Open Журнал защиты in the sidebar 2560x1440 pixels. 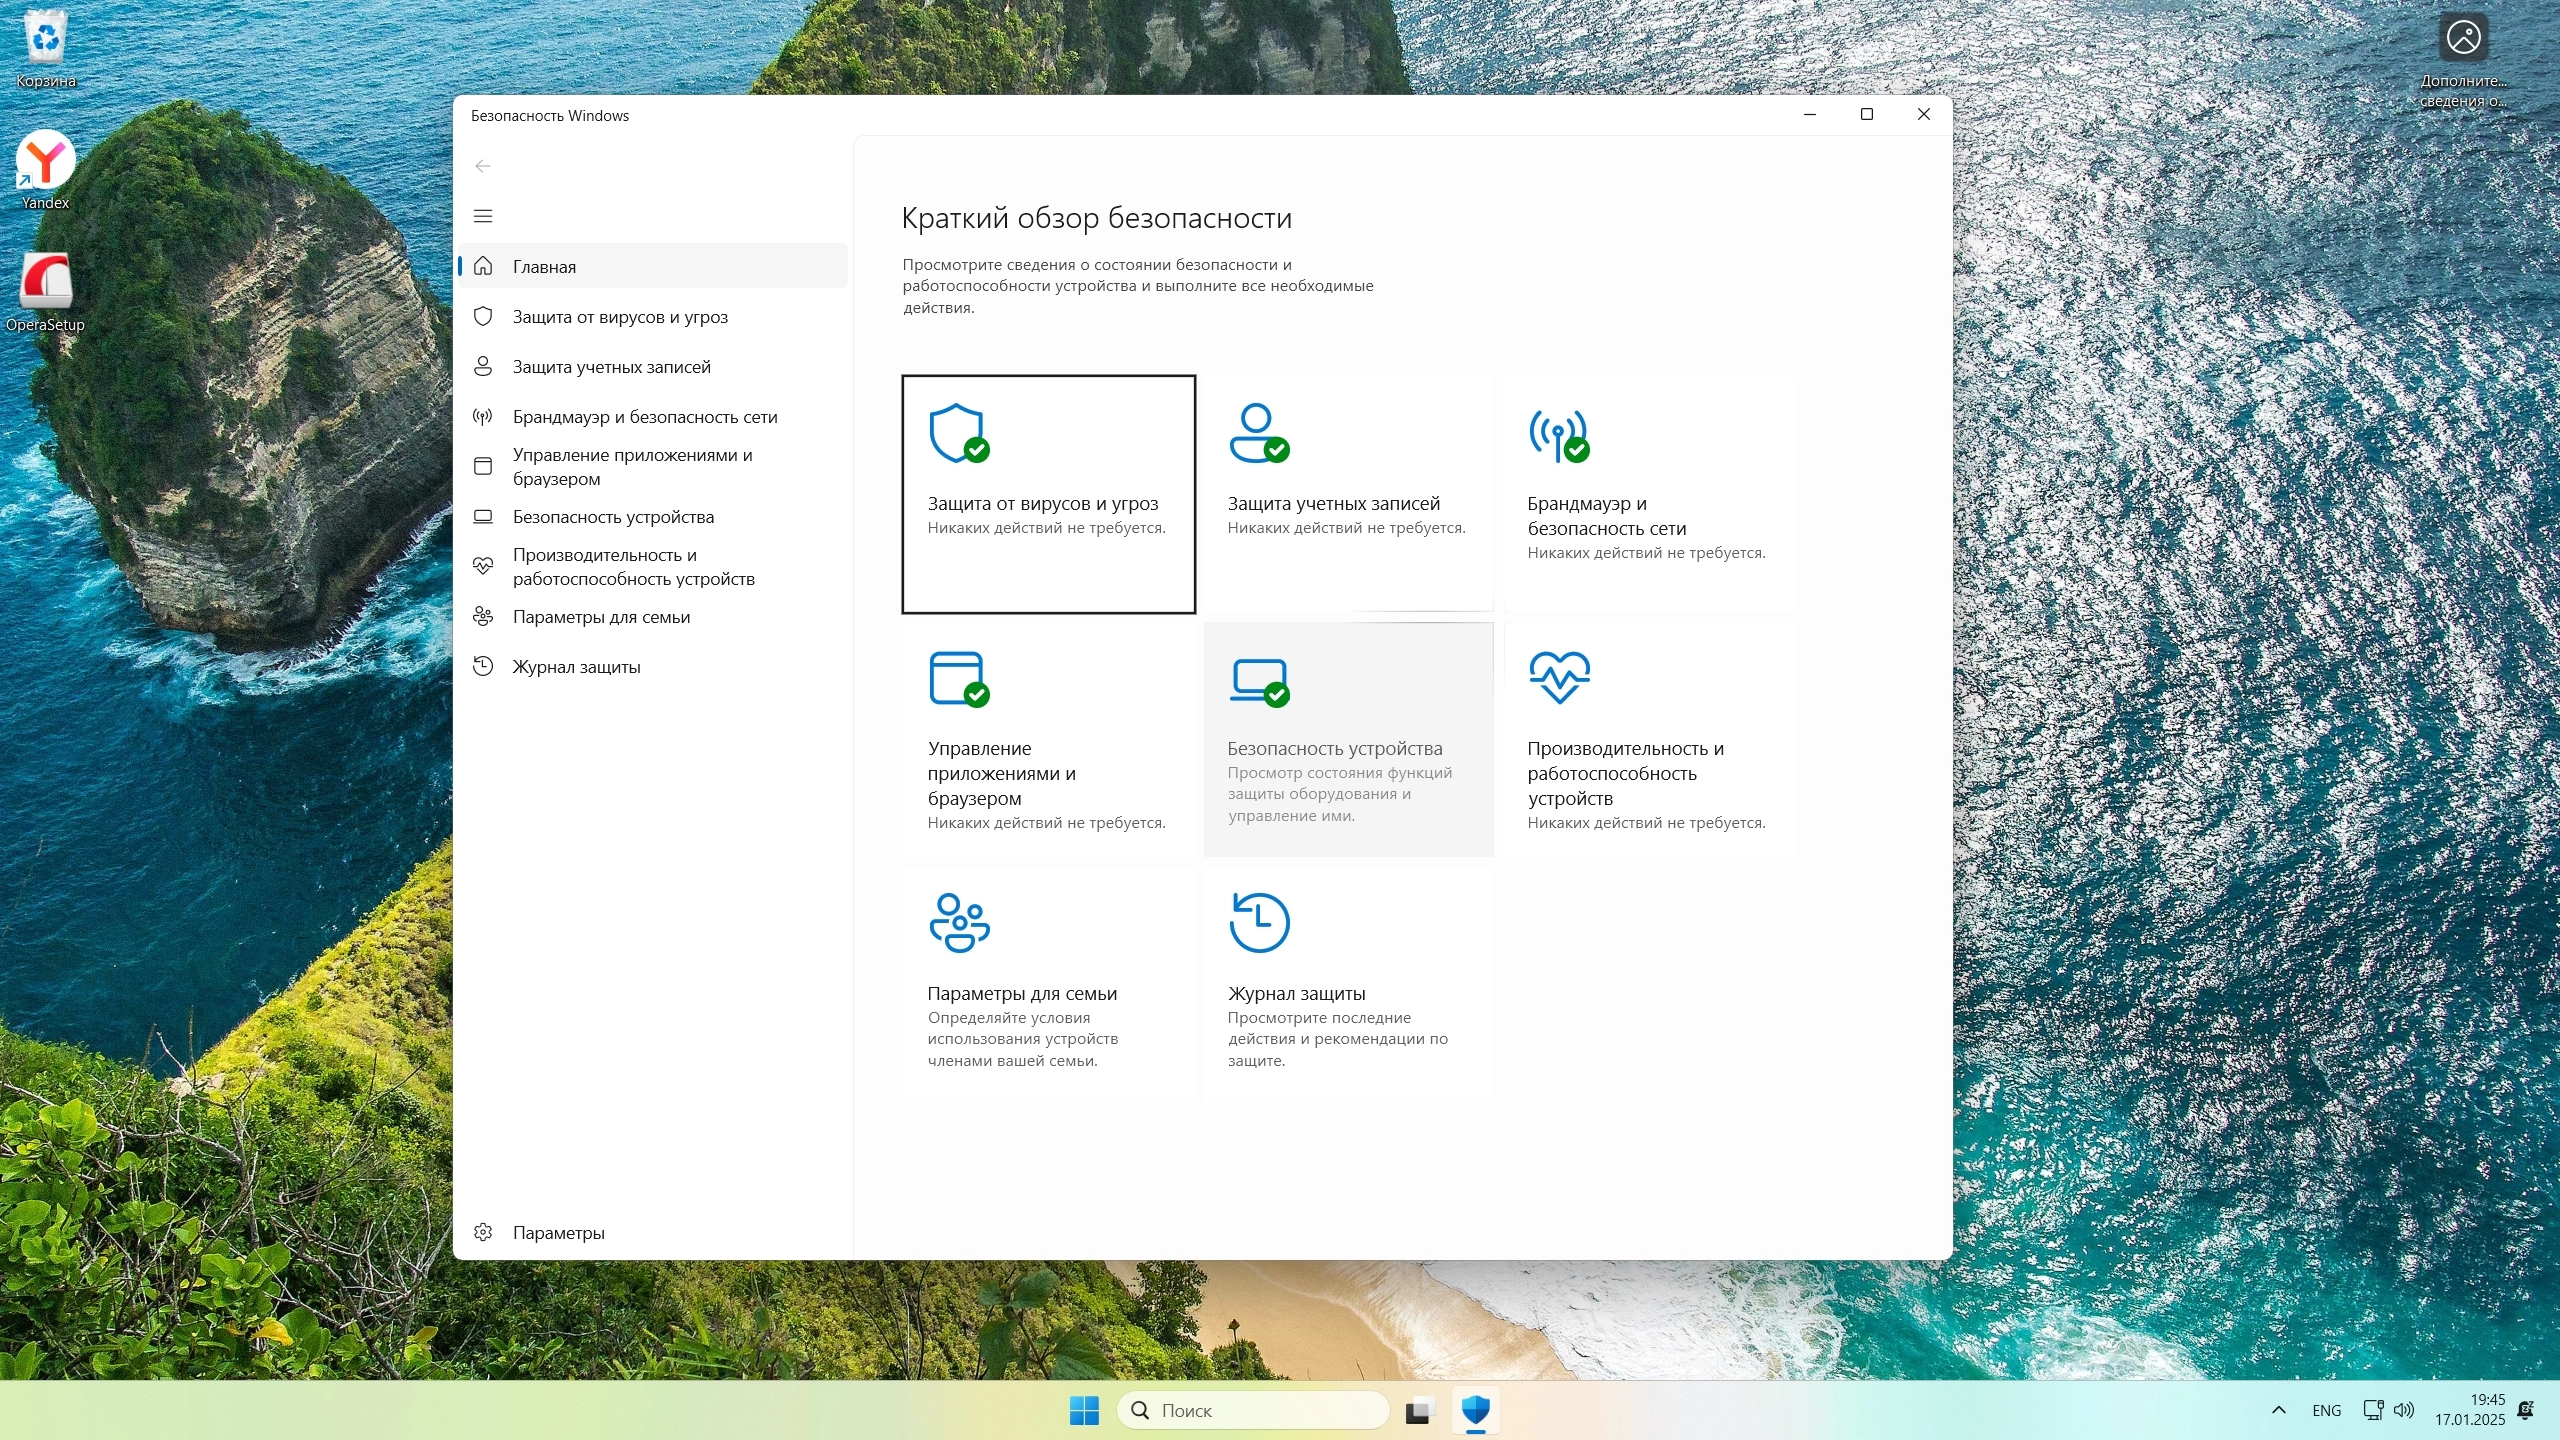[576, 667]
